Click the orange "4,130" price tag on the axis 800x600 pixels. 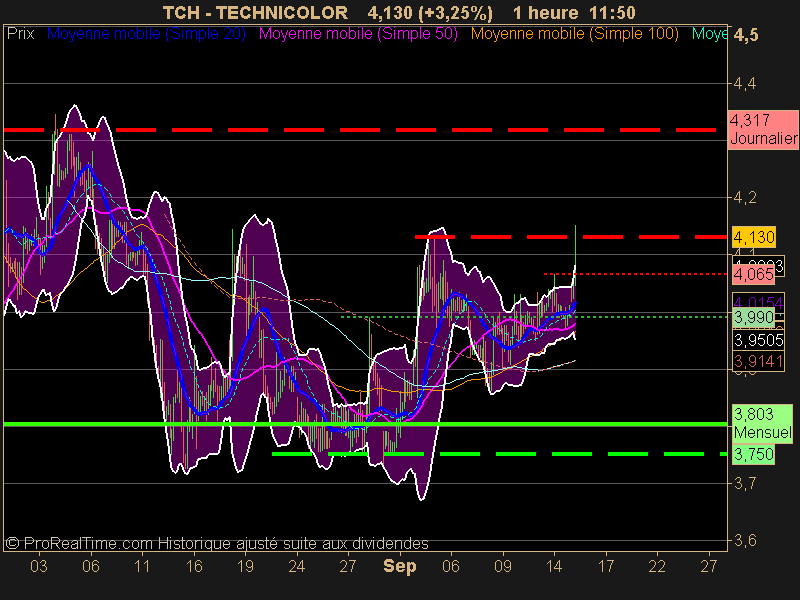click(x=754, y=237)
